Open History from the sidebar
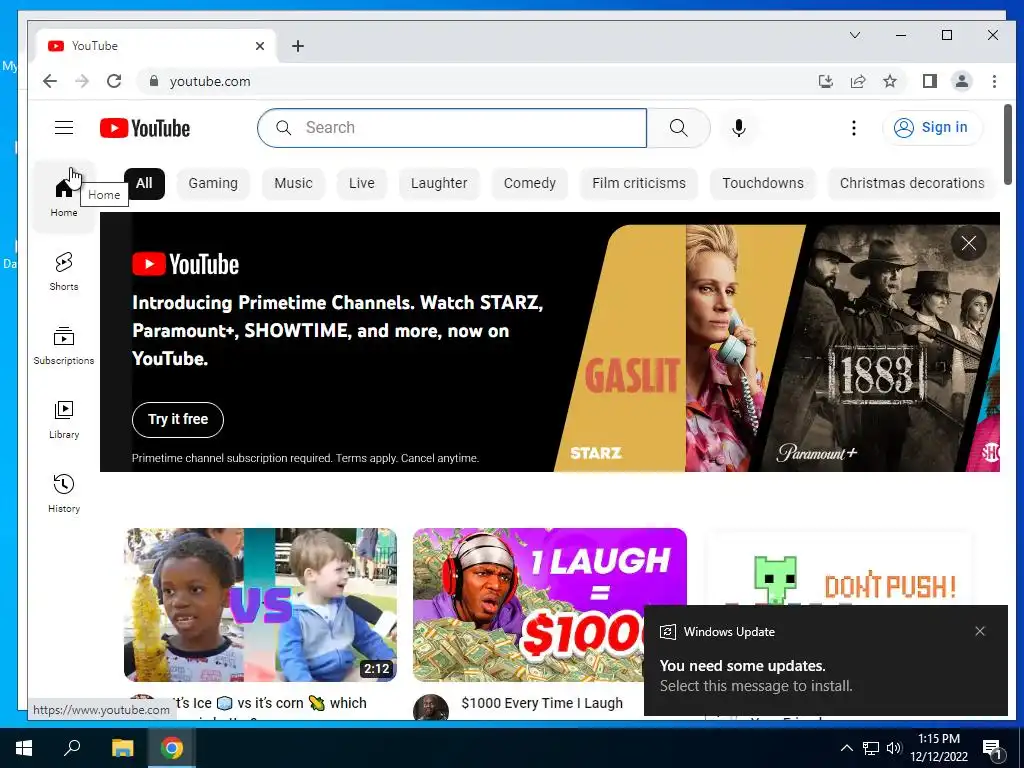The width and height of the screenshot is (1024, 768). click(x=64, y=493)
